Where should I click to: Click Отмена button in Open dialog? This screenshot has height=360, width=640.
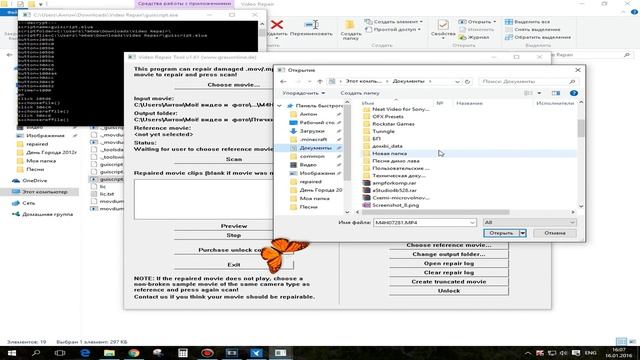pyautogui.click(x=555, y=233)
